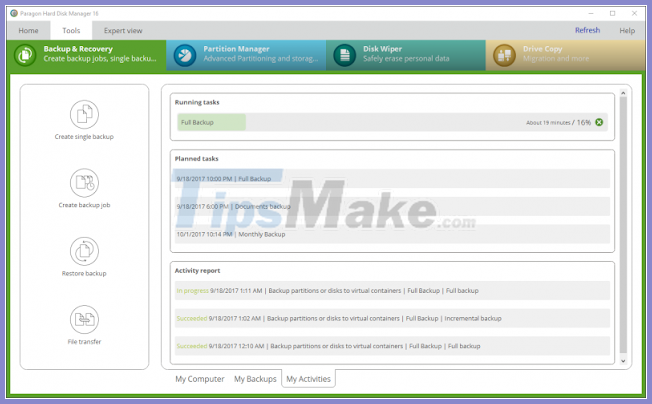
Task: Click the File transfer label
Action: click(x=84, y=342)
